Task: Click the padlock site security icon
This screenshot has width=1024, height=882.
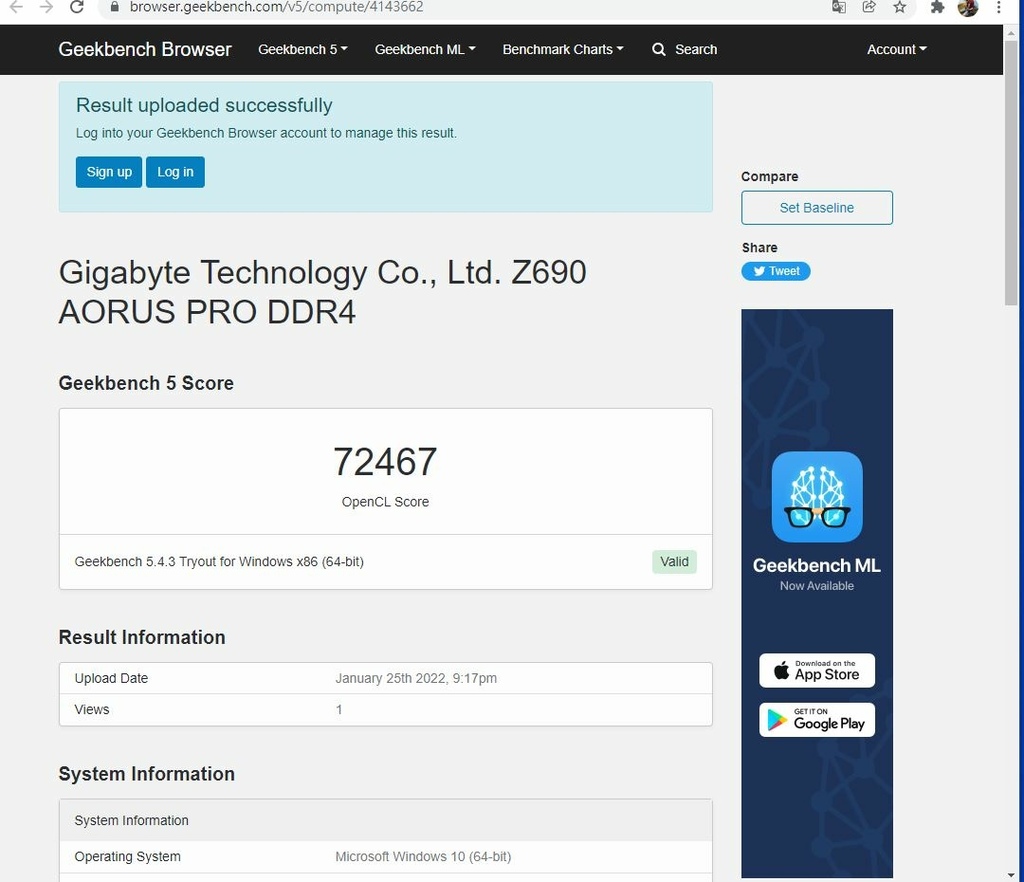Action: [114, 7]
